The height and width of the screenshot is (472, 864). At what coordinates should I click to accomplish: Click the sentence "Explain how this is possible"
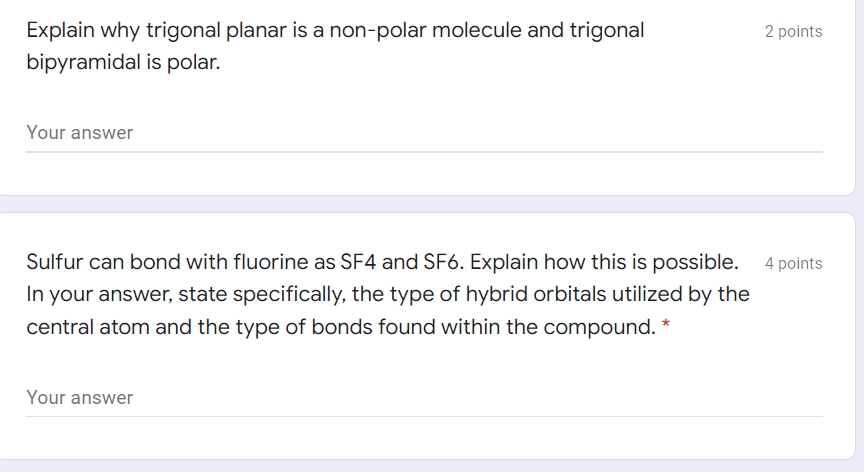pyautogui.click(x=604, y=263)
